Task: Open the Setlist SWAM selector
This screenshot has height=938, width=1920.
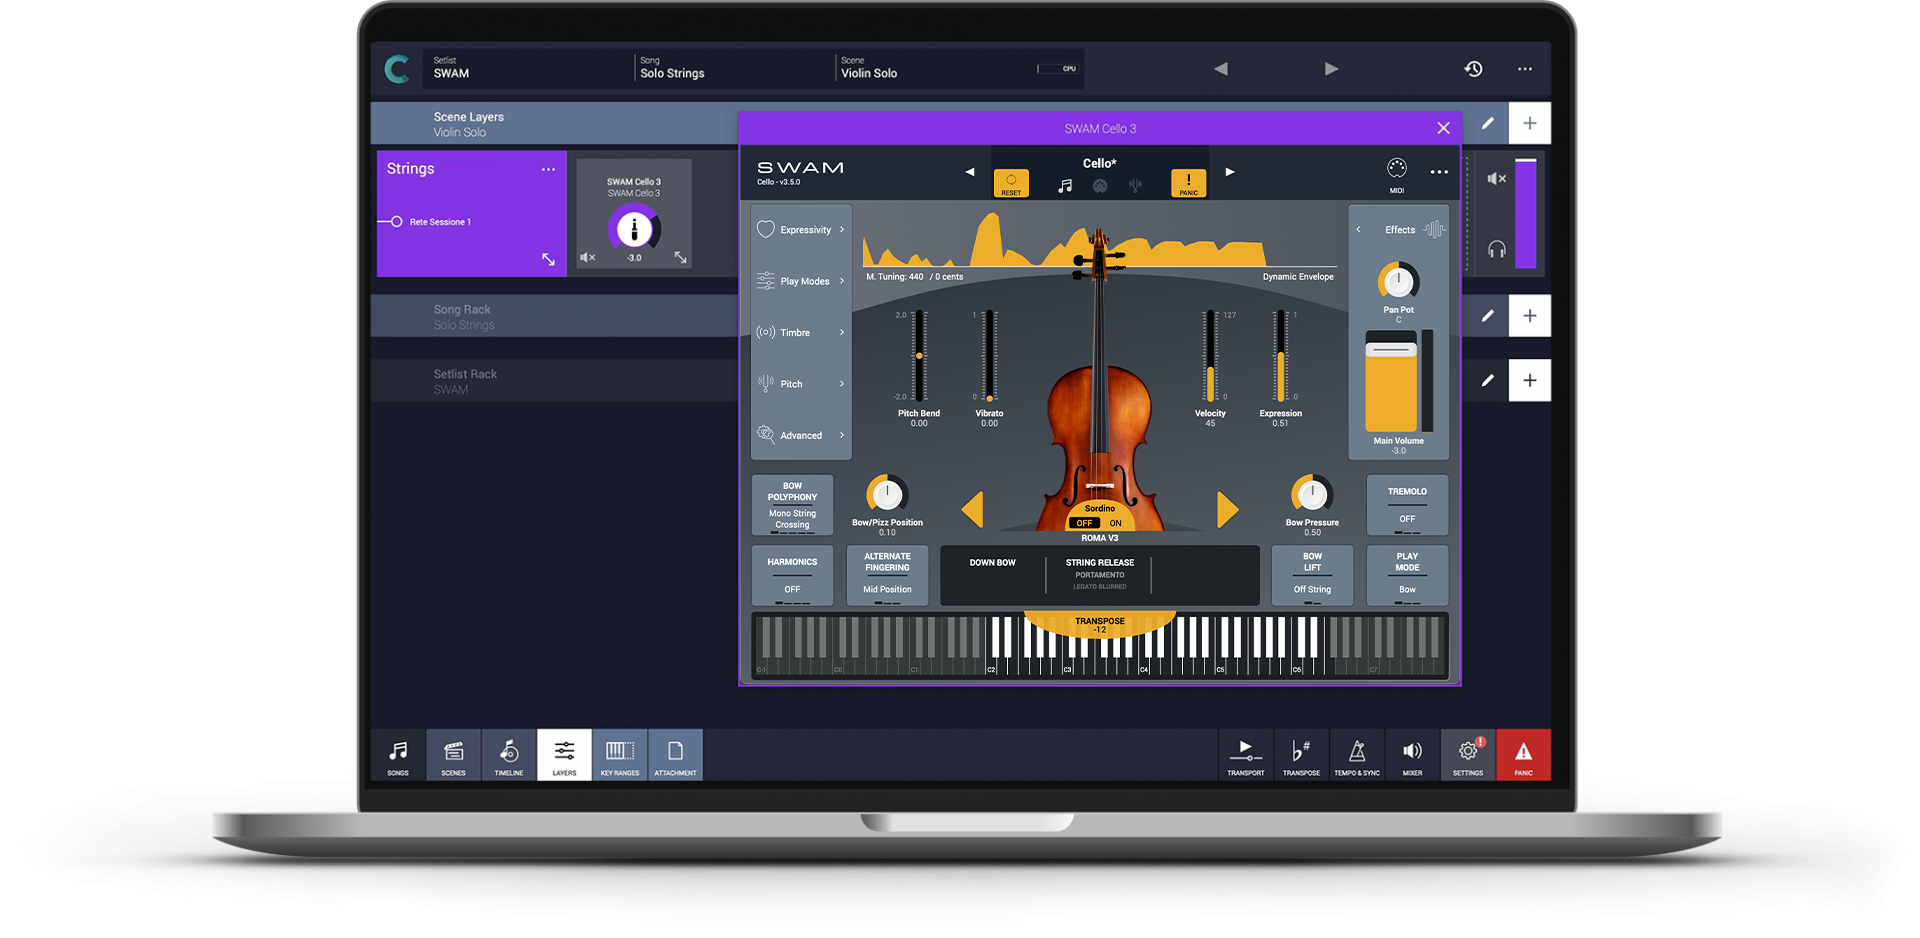Action: coord(527,67)
